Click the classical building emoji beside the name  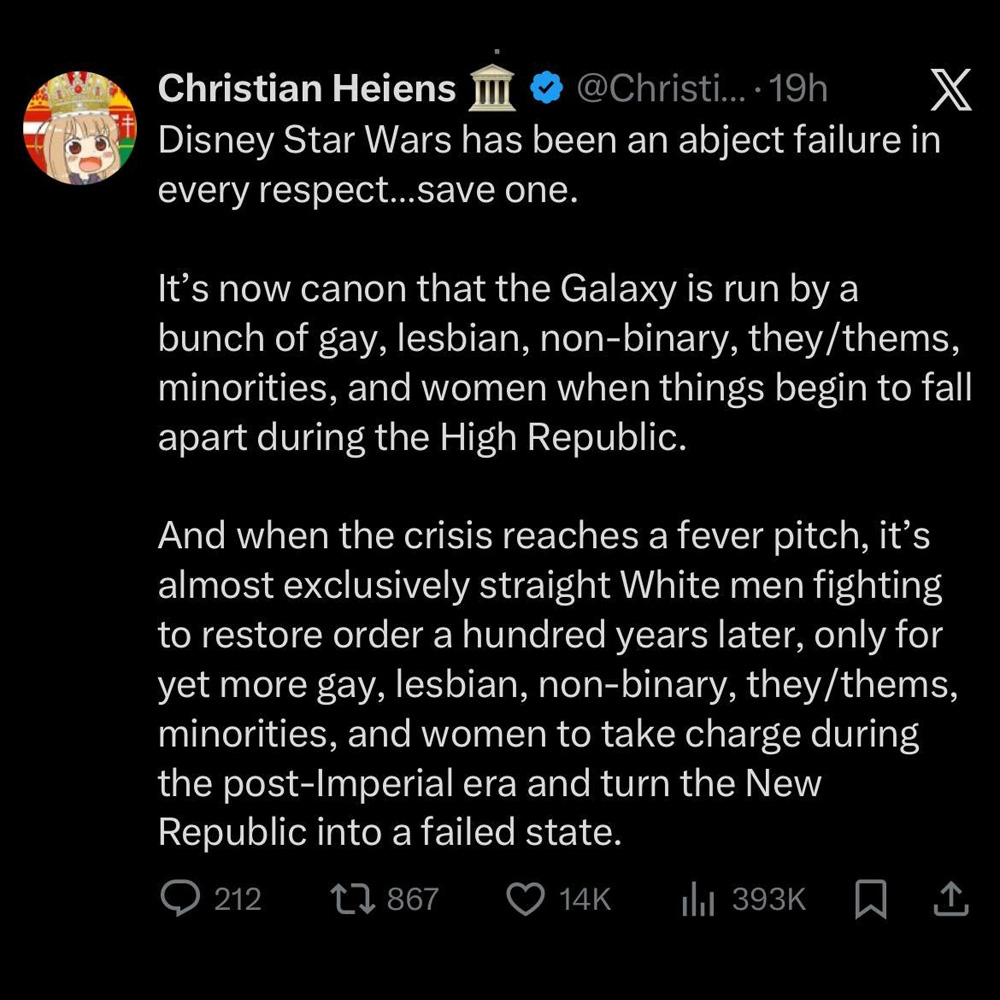pyautogui.click(x=491, y=90)
